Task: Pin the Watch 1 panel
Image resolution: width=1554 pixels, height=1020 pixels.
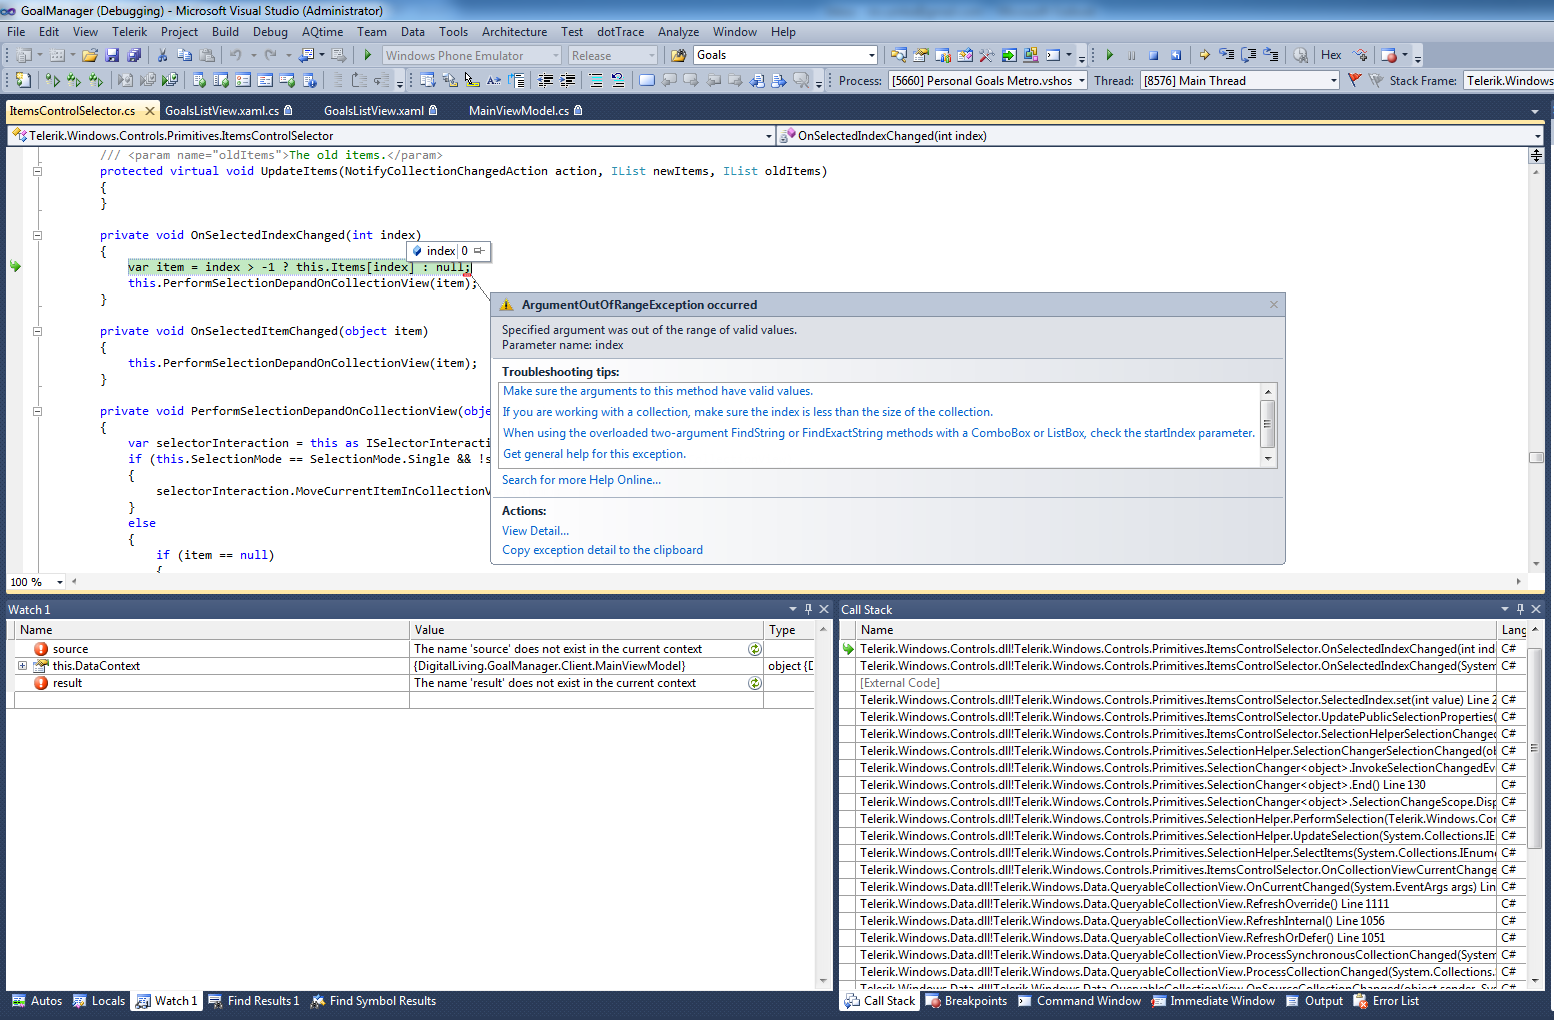Action: 808,609
